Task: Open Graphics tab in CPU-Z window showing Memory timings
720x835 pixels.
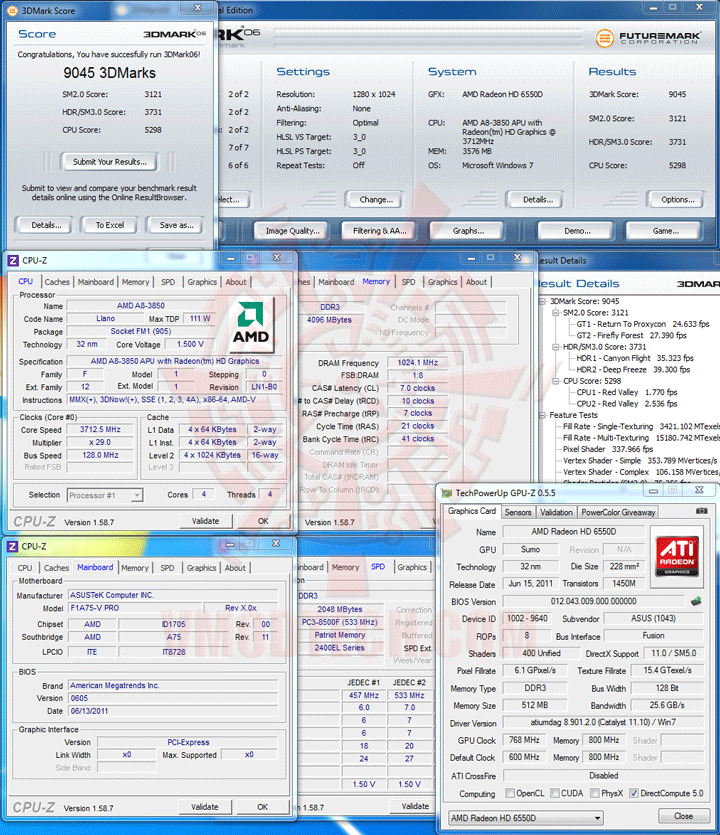Action: (443, 282)
